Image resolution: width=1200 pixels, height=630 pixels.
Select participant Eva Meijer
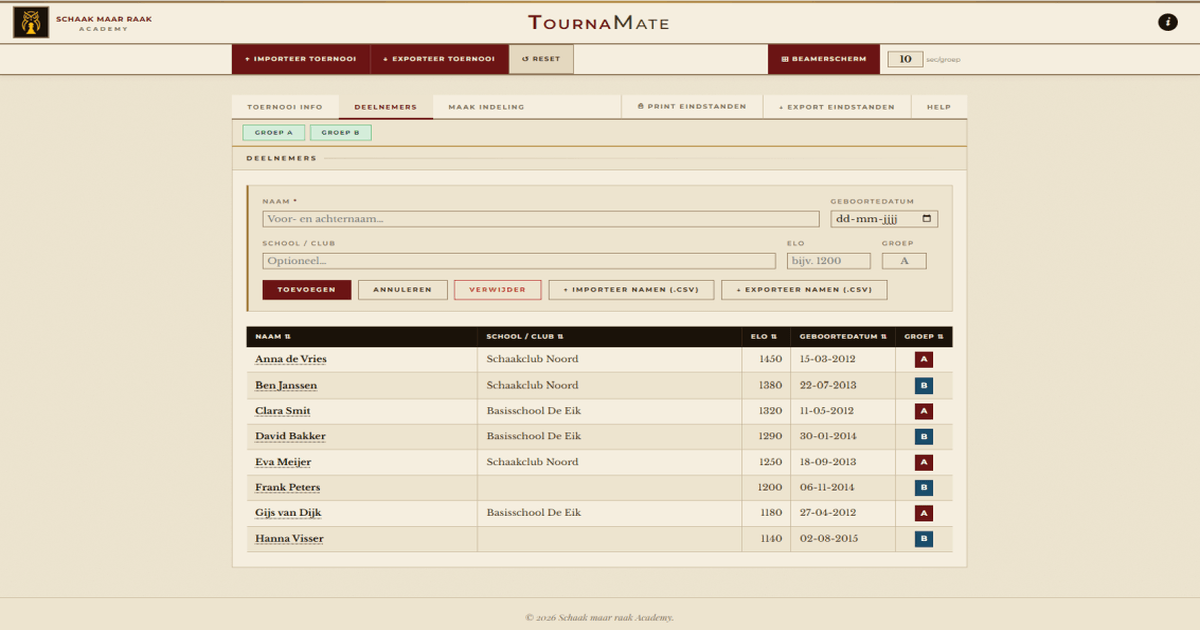(x=283, y=462)
